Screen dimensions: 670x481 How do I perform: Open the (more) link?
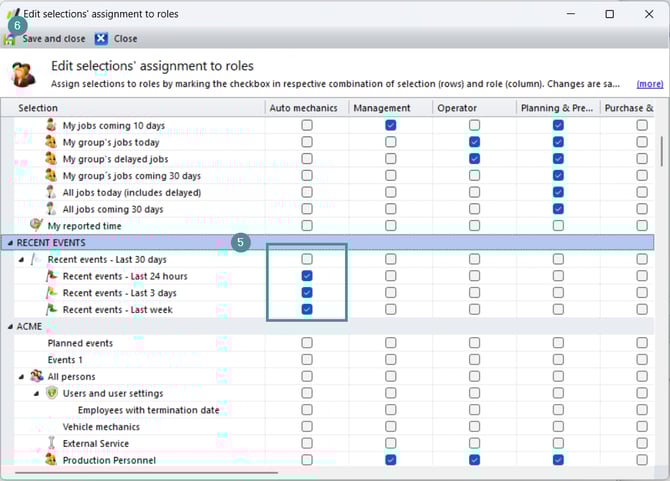click(650, 84)
